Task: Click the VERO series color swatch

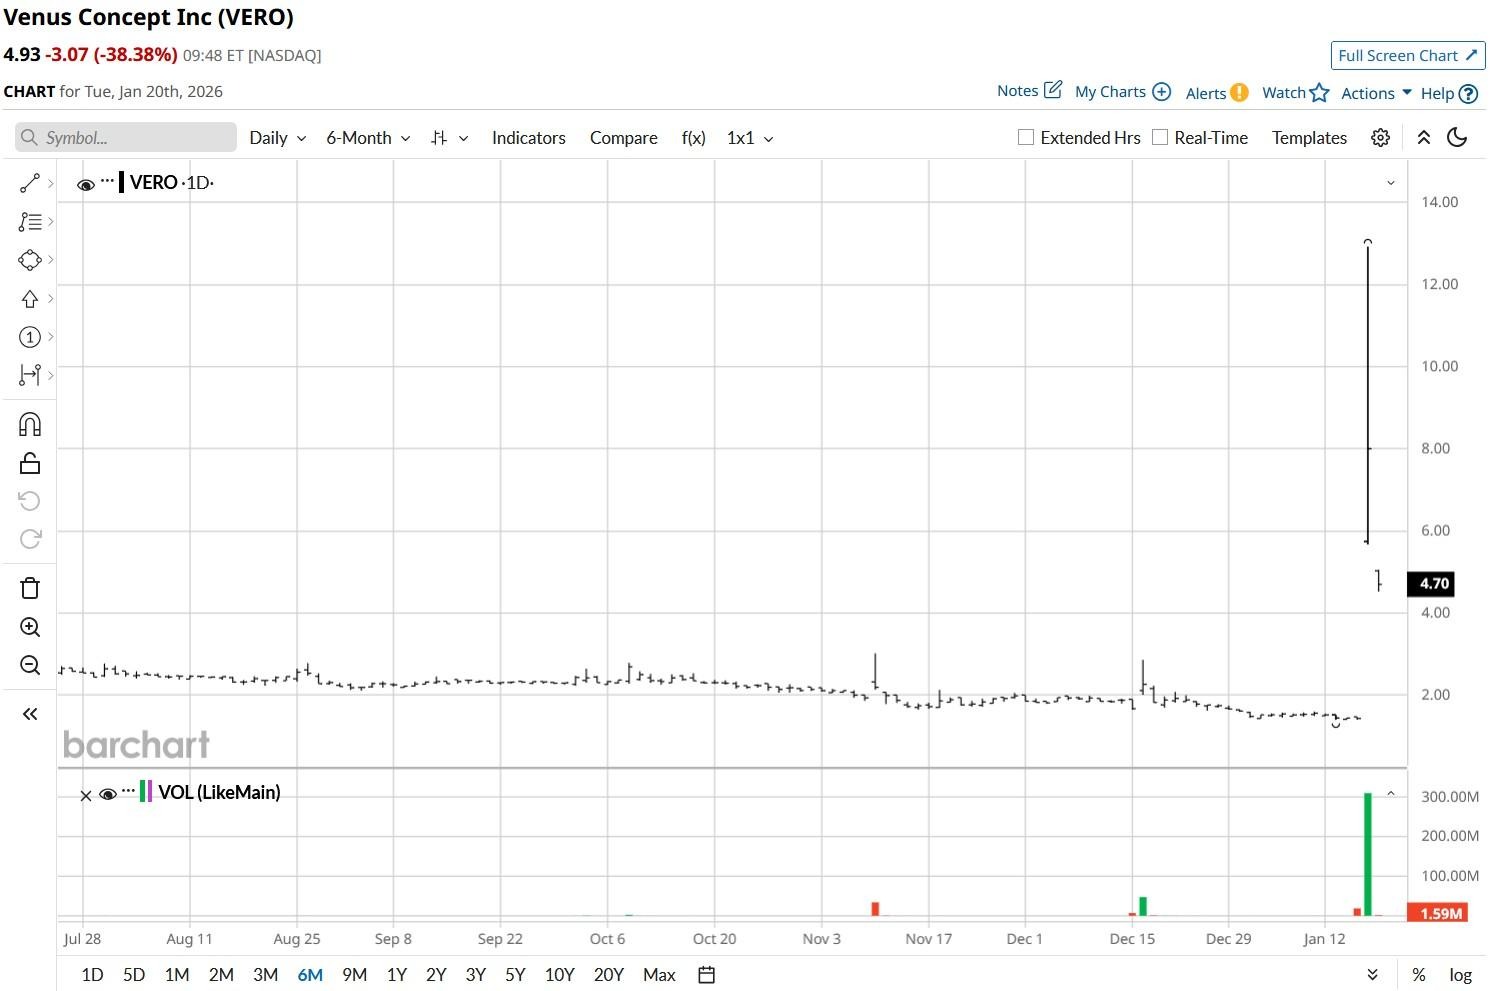Action: click(122, 182)
